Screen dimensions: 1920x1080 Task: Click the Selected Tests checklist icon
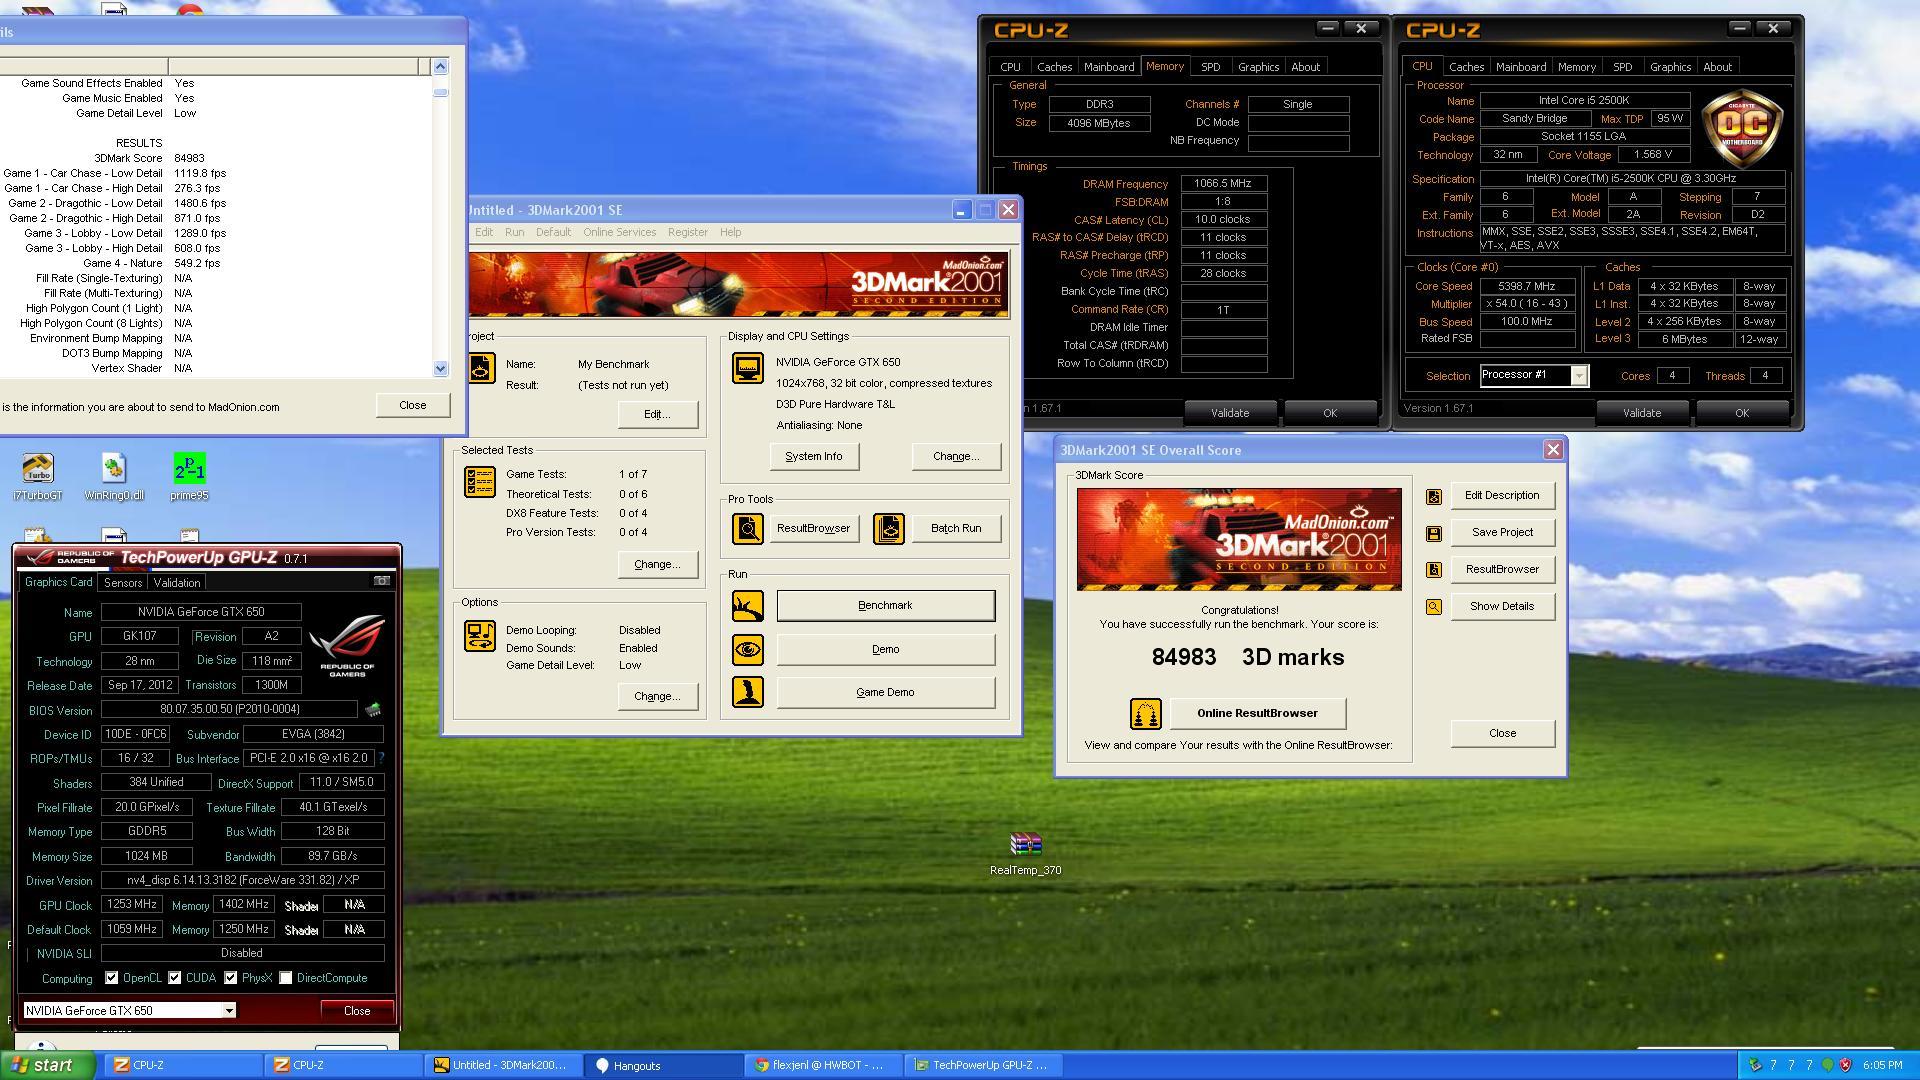(480, 482)
